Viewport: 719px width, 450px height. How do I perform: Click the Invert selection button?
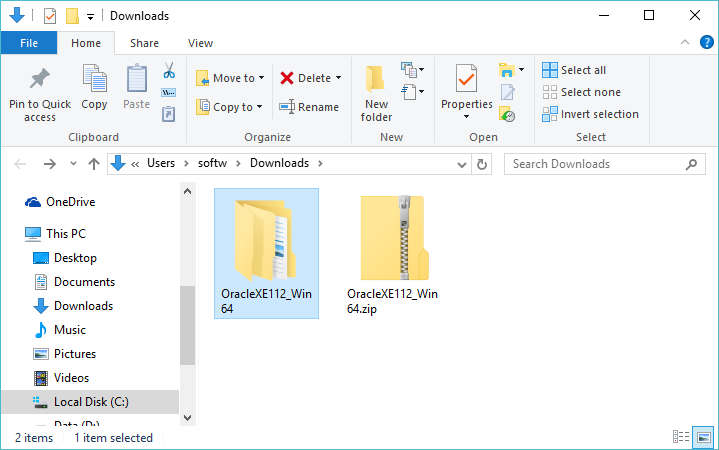tap(591, 114)
